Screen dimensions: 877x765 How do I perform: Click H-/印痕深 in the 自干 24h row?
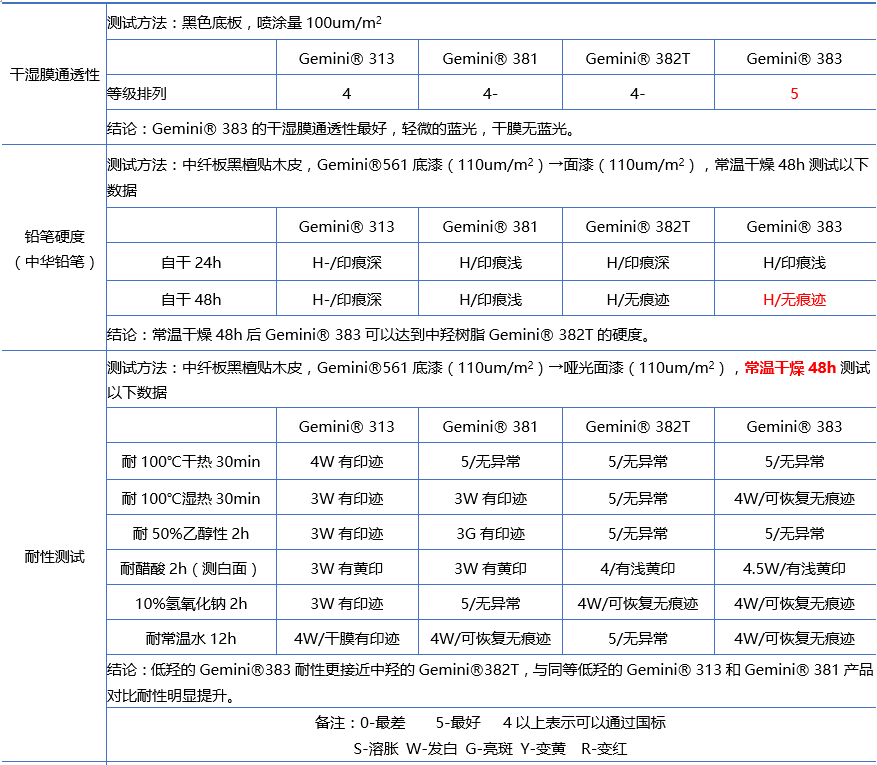[347, 262]
